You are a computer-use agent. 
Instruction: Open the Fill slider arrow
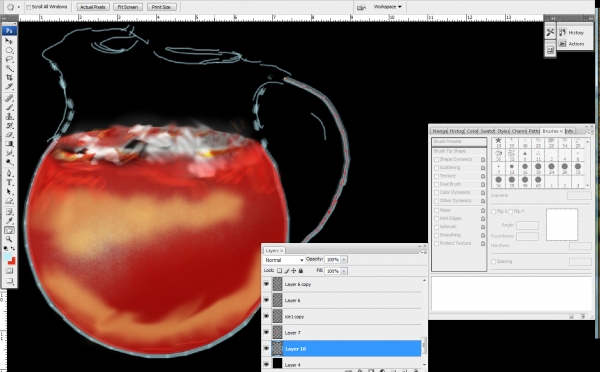pyautogui.click(x=344, y=271)
